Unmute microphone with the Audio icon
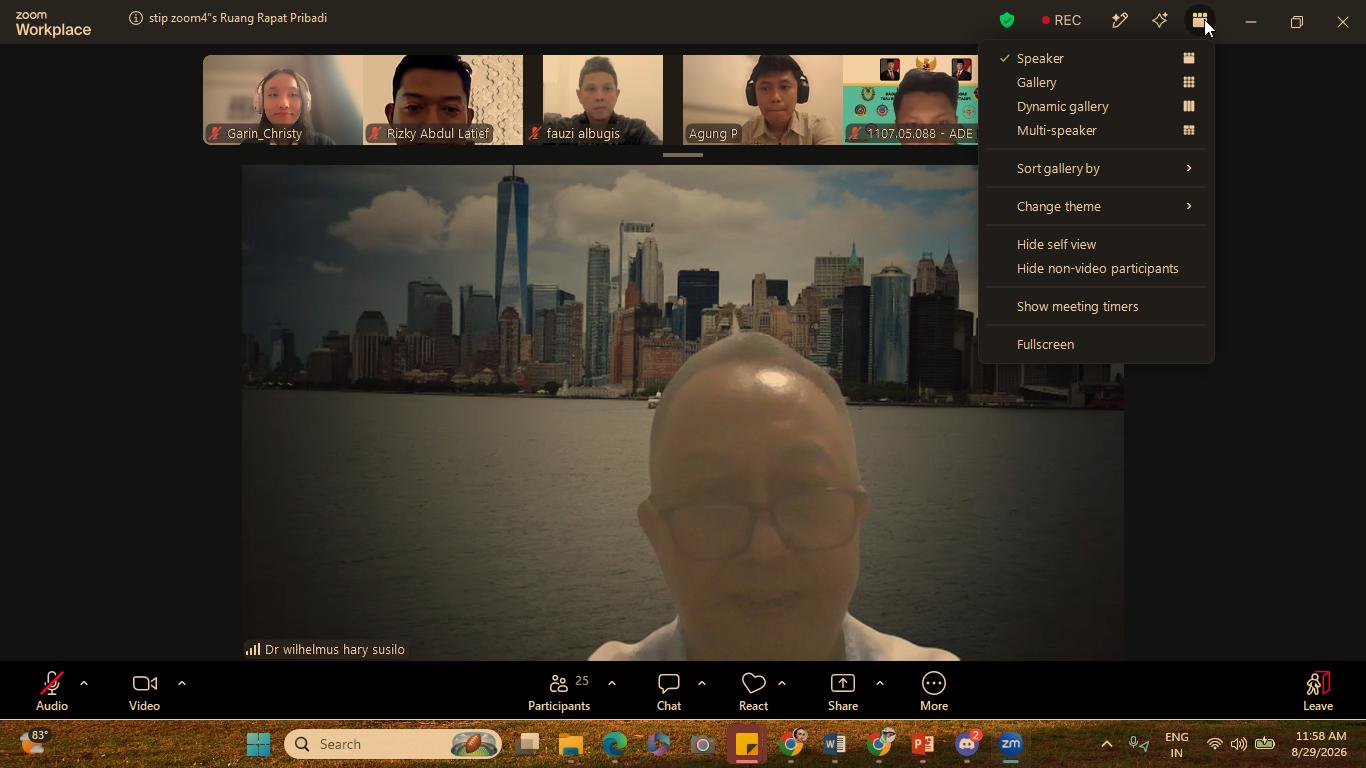 click(x=51, y=684)
